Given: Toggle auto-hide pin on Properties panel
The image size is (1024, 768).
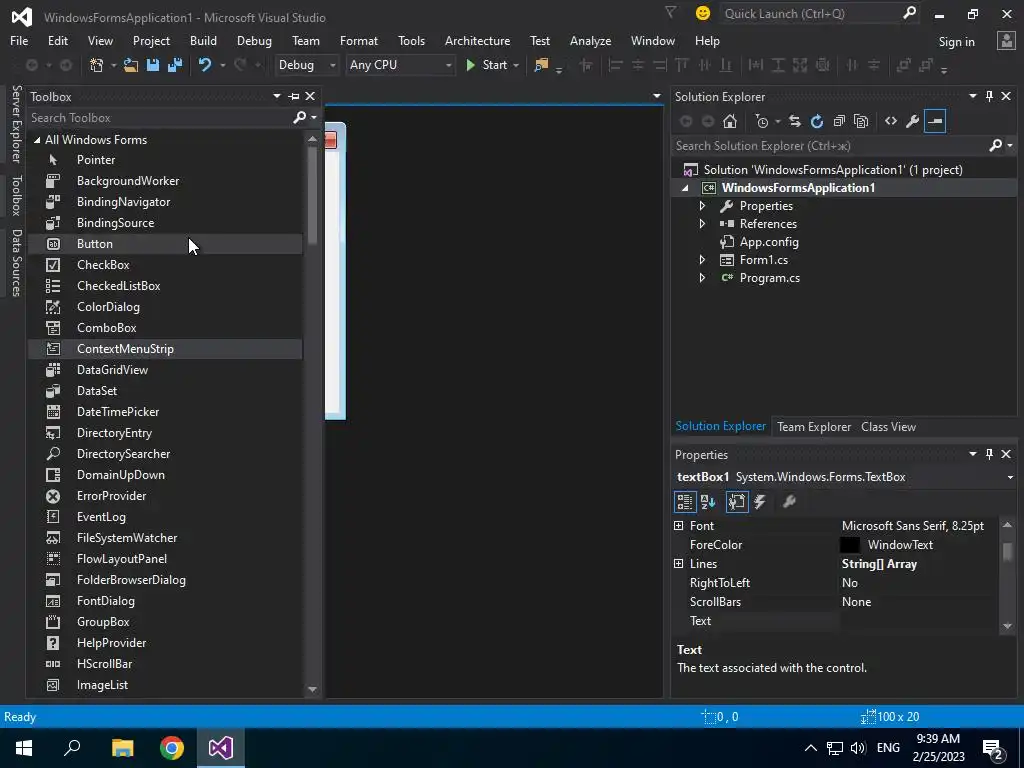Looking at the screenshot, I should click(x=989, y=454).
